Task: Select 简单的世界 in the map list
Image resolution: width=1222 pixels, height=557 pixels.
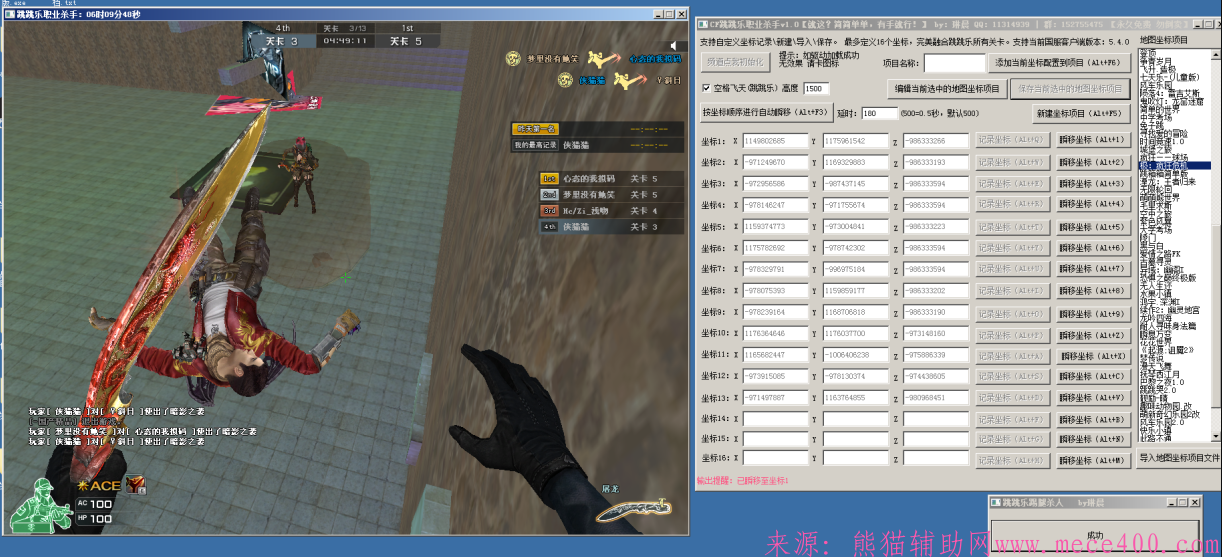Action: [1161, 110]
